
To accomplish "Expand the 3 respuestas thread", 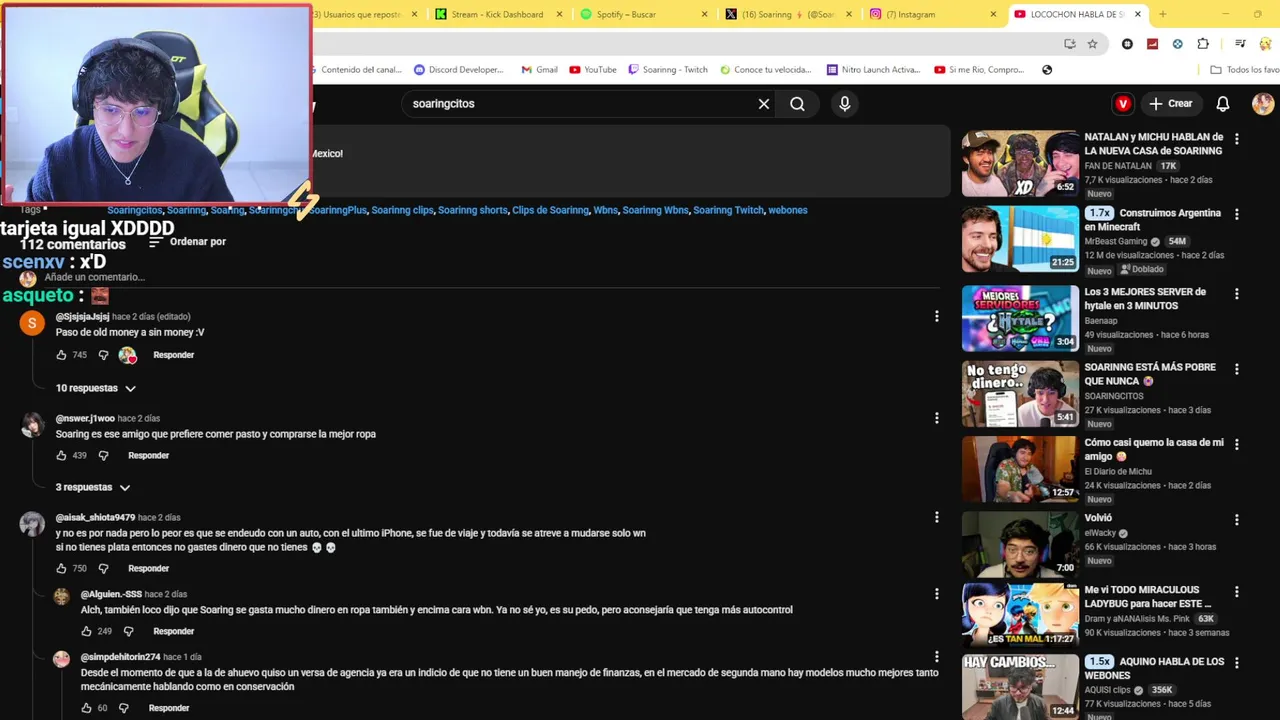I will pyautogui.click(x=93, y=488).
